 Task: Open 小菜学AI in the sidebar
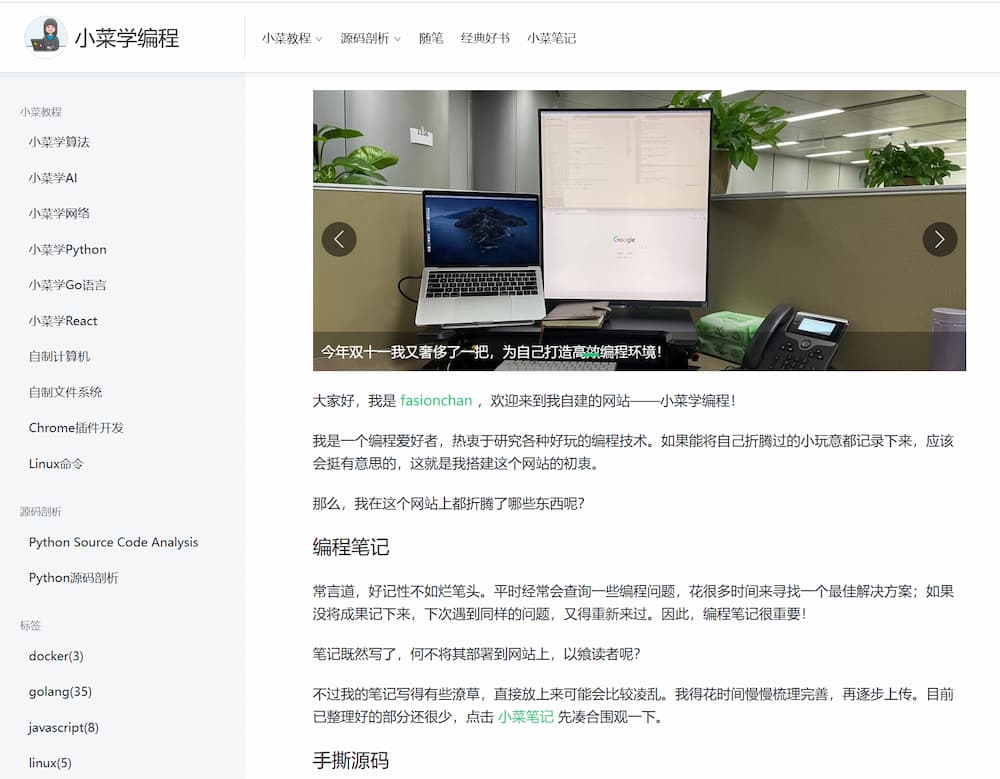click(54, 178)
